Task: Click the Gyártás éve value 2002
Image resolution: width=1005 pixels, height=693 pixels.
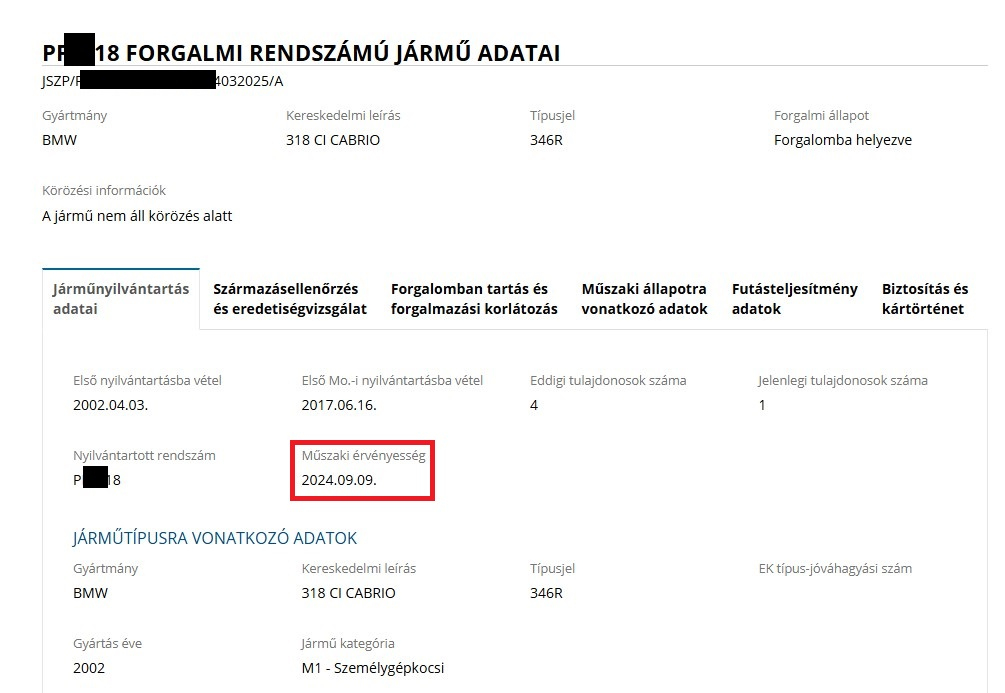Action: point(90,668)
